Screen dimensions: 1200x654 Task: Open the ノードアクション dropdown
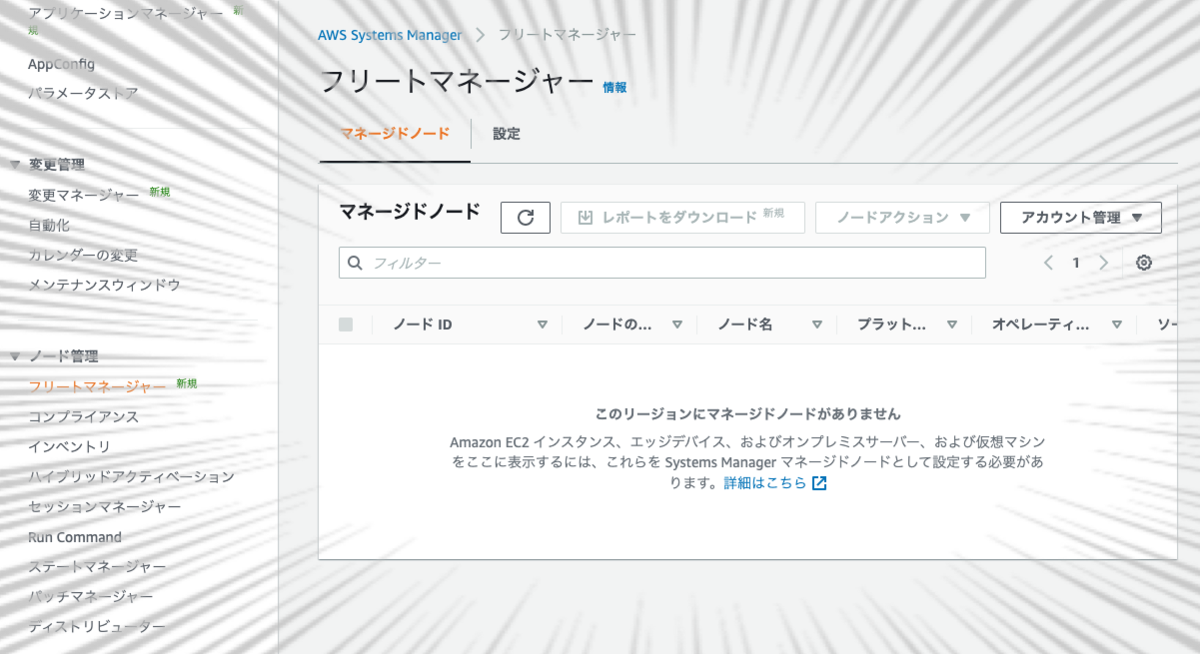pos(903,217)
